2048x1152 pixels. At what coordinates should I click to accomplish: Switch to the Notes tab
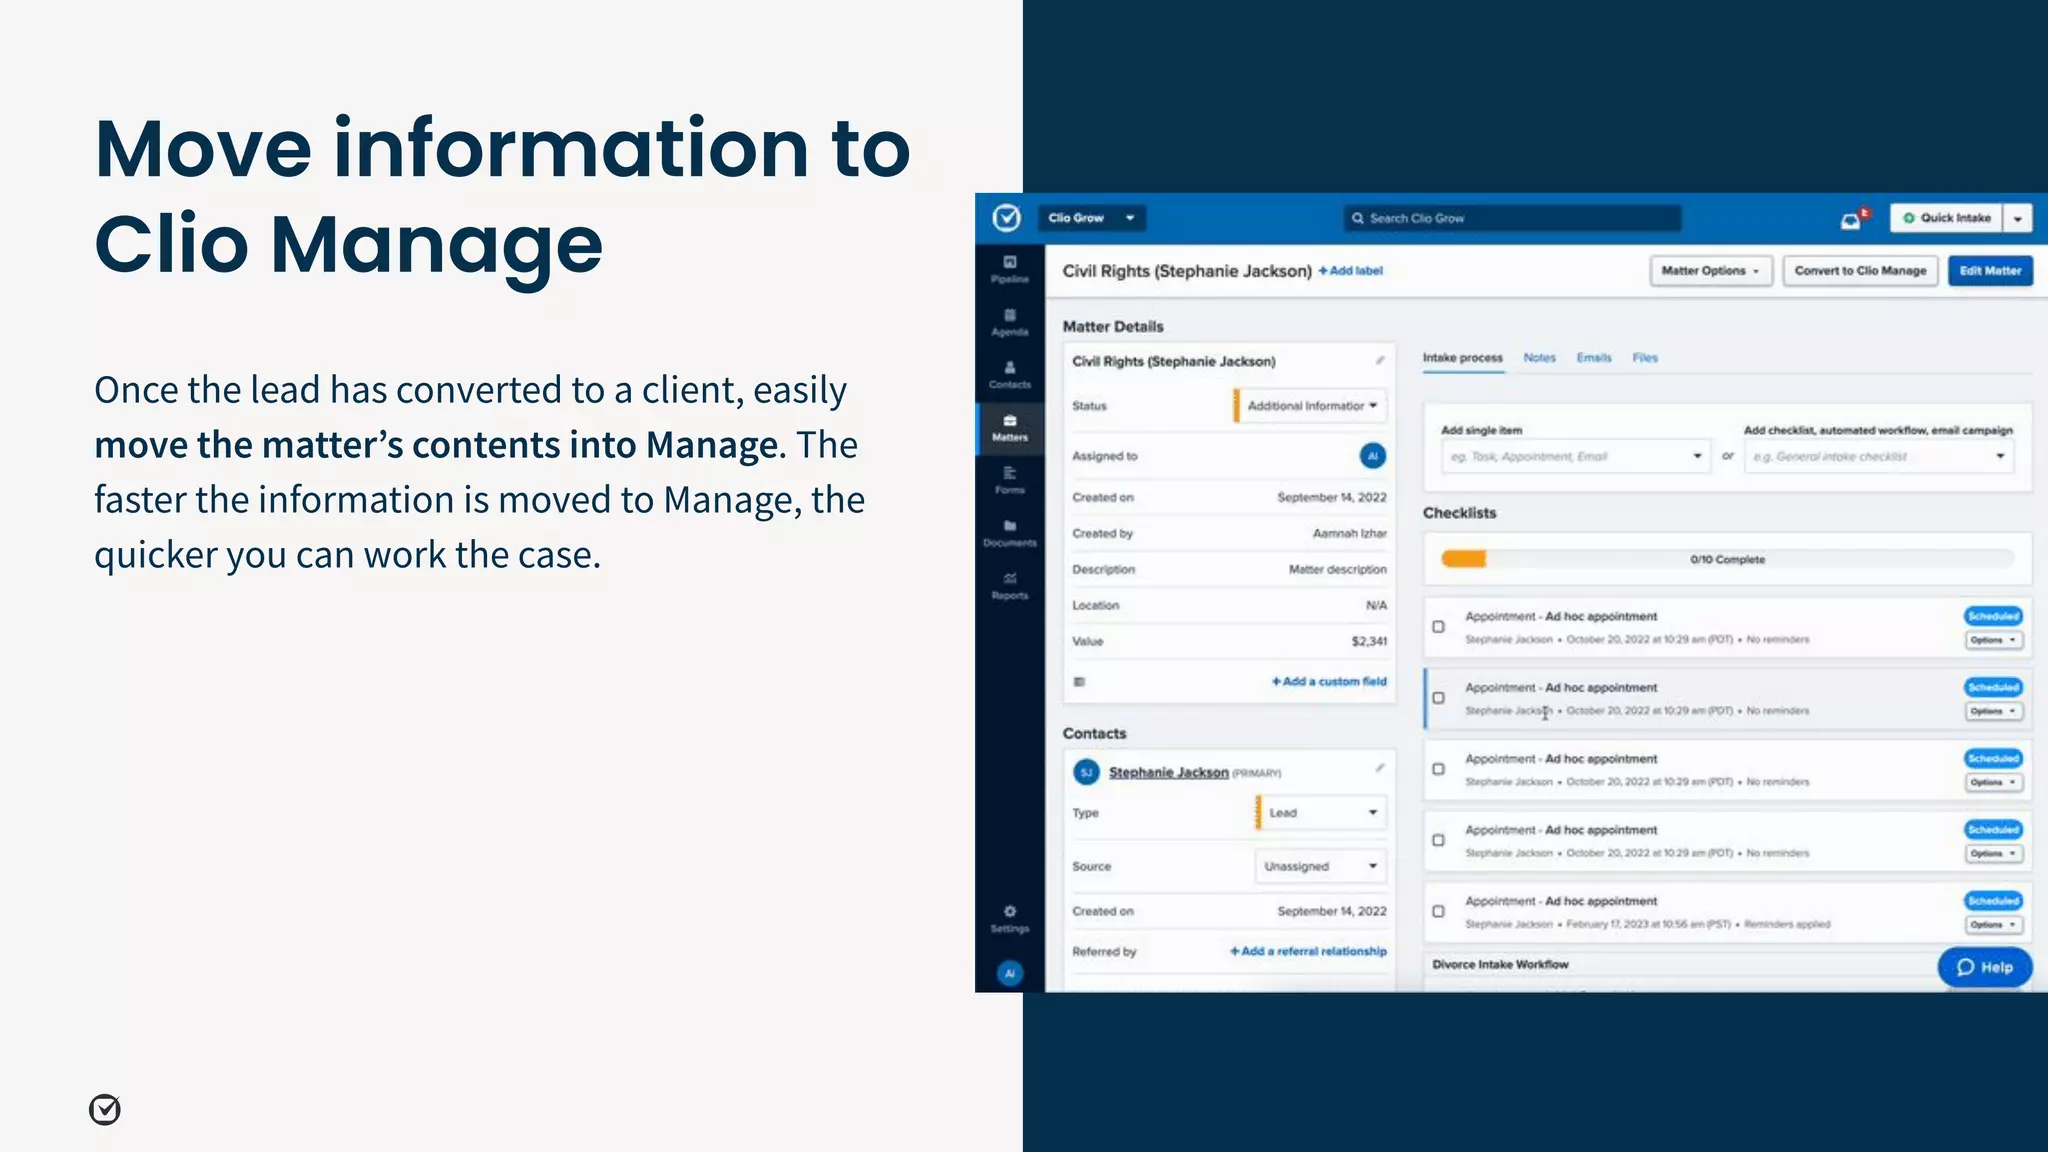point(1539,358)
